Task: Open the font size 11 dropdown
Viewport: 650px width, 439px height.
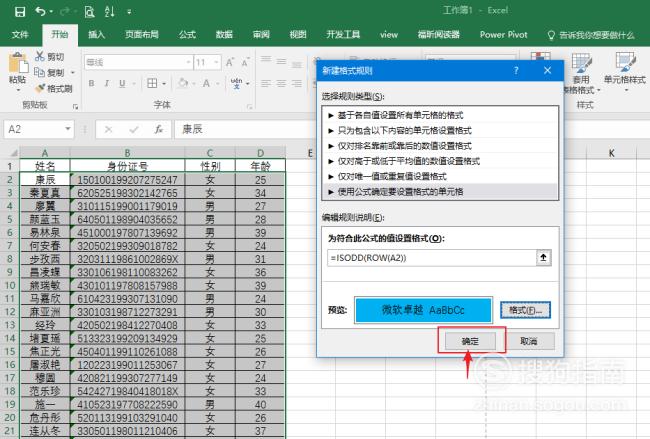Action: (x=216, y=63)
